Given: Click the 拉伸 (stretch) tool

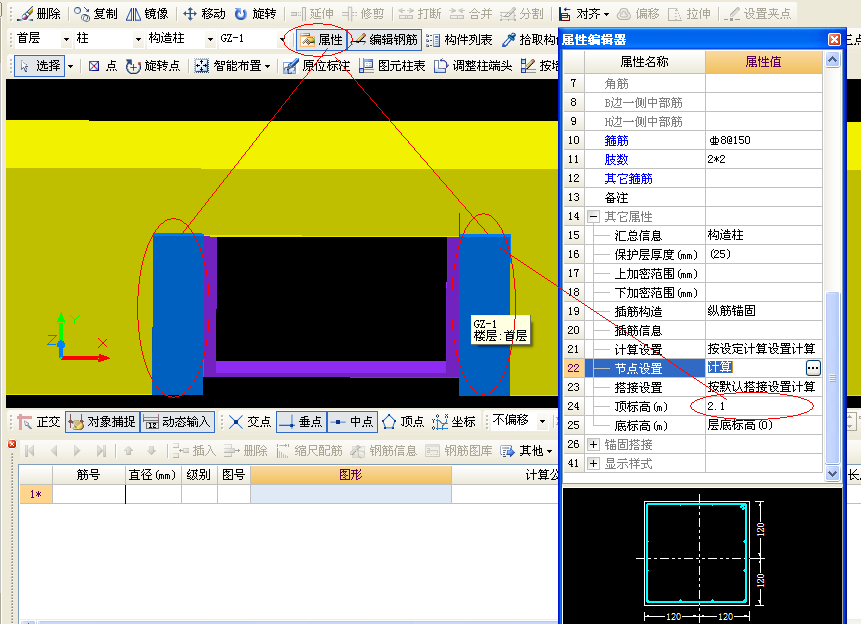Looking at the screenshot, I should tap(689, 14).
